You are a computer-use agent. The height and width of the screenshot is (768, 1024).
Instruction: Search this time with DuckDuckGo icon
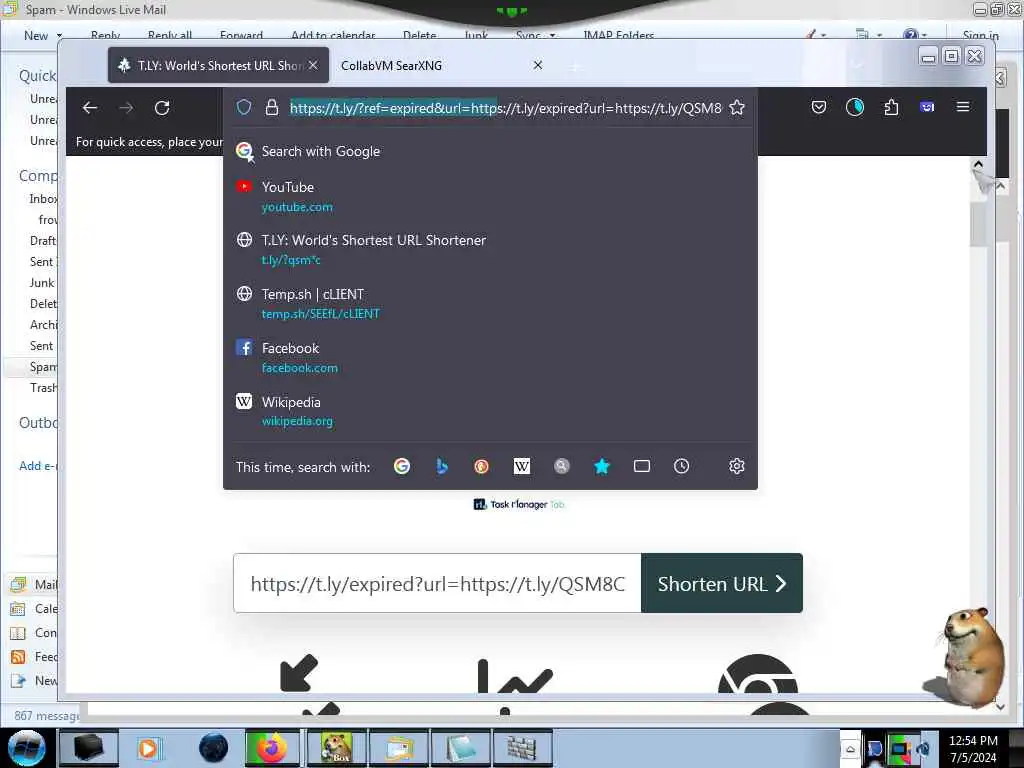pos(481,466)
